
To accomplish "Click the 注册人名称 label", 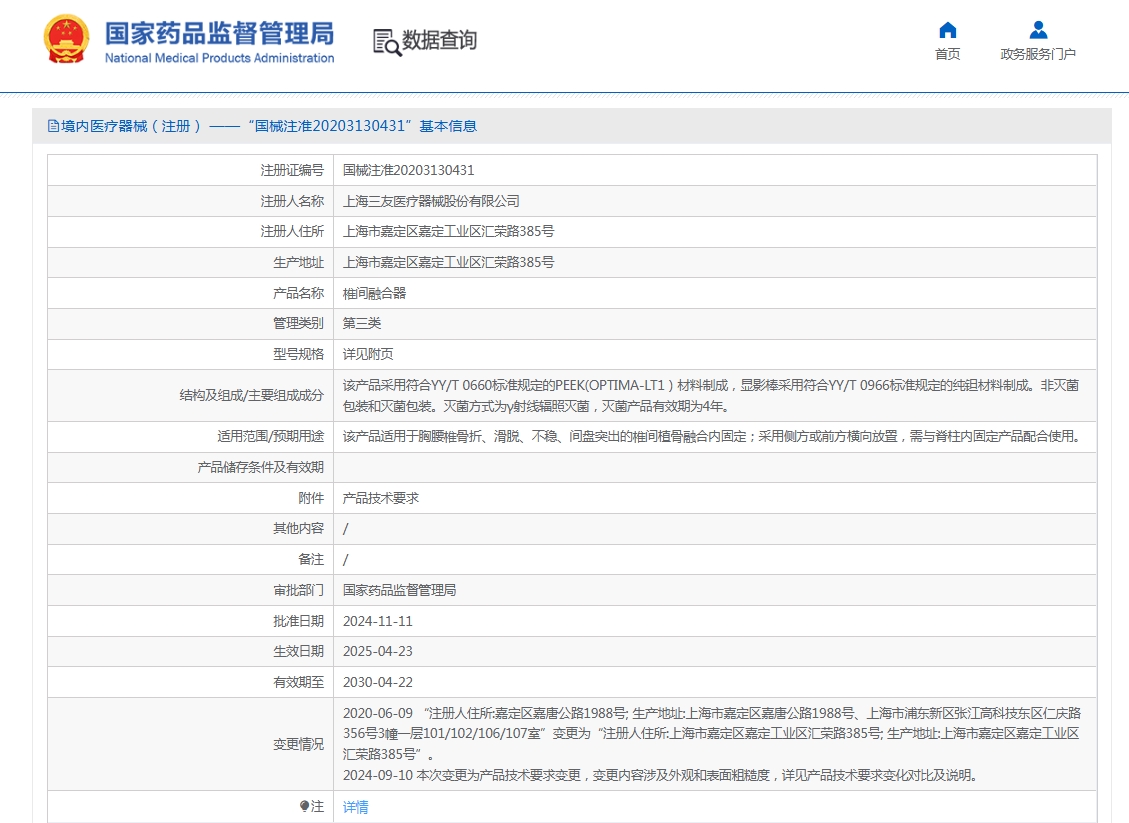I will coord(292,202).
